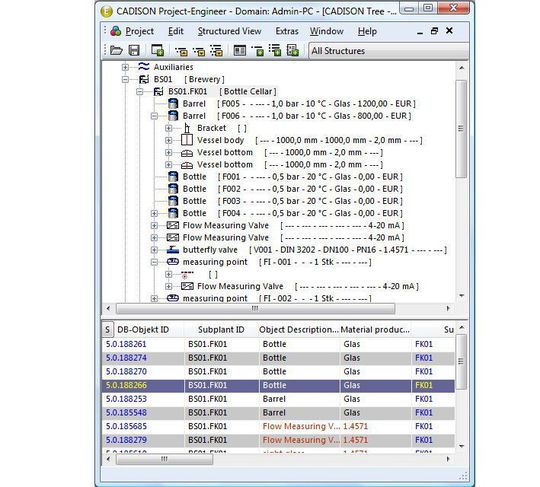This screenshot has width=540, height=487.
Task: Select the Vessel body tree row
Action: 309,140
